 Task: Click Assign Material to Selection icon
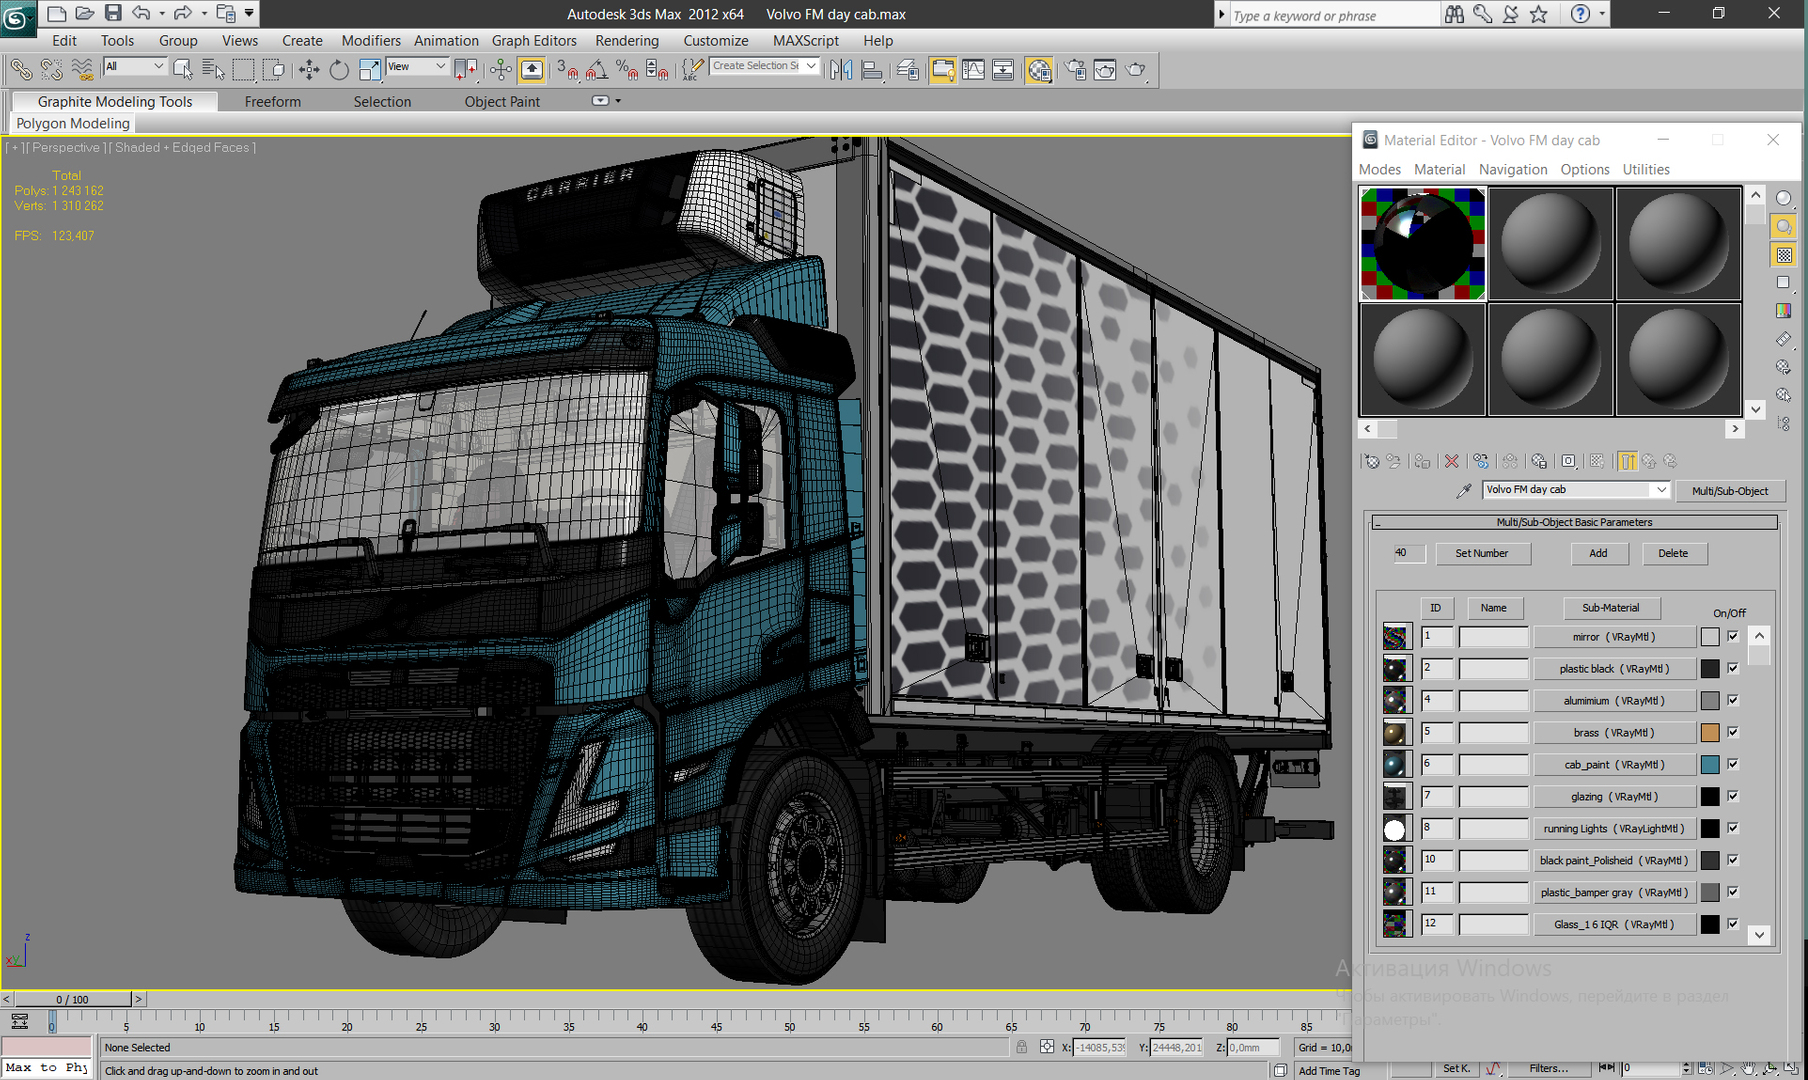(x=1422, y=461)
